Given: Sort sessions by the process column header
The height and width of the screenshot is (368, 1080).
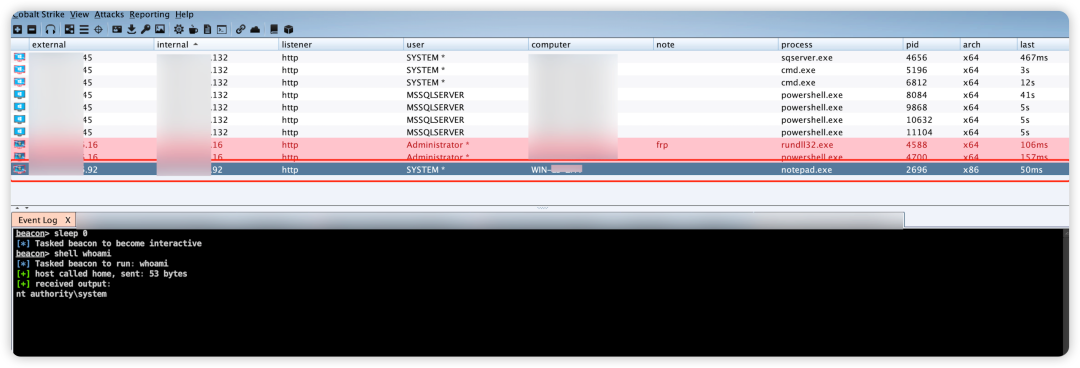Looking at the screenshot, I should pos(840,44).
